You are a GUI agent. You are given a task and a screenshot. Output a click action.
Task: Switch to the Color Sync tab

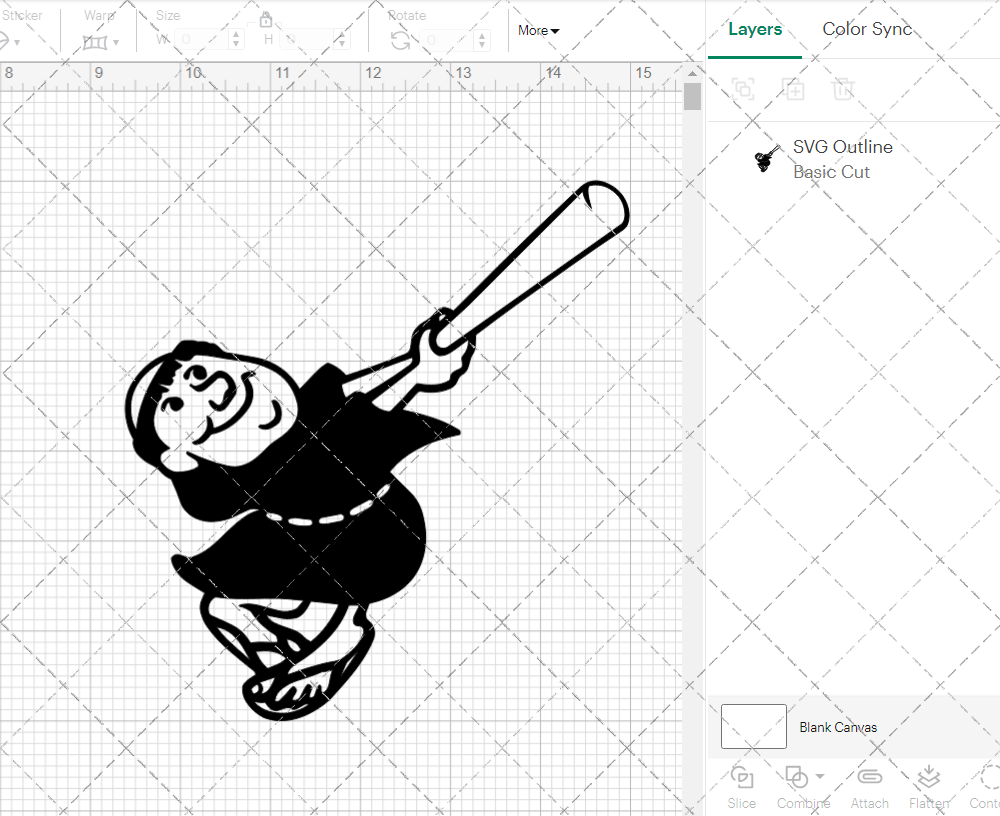[x=867, y=29]
